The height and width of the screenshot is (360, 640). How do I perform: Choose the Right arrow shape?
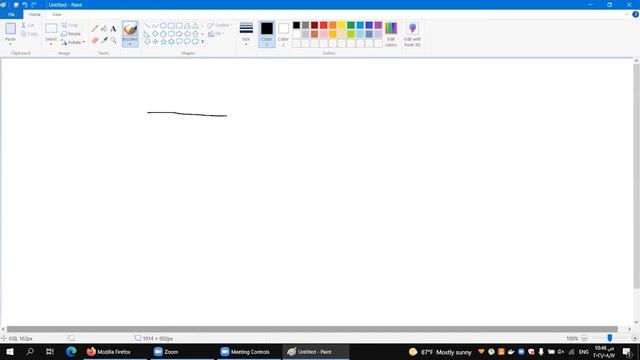(x=179, y=34)
